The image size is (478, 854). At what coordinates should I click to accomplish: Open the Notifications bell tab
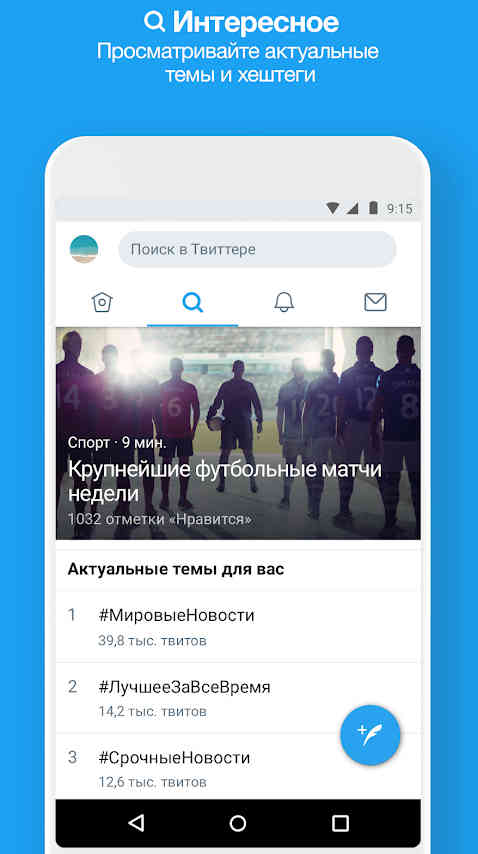284,302
